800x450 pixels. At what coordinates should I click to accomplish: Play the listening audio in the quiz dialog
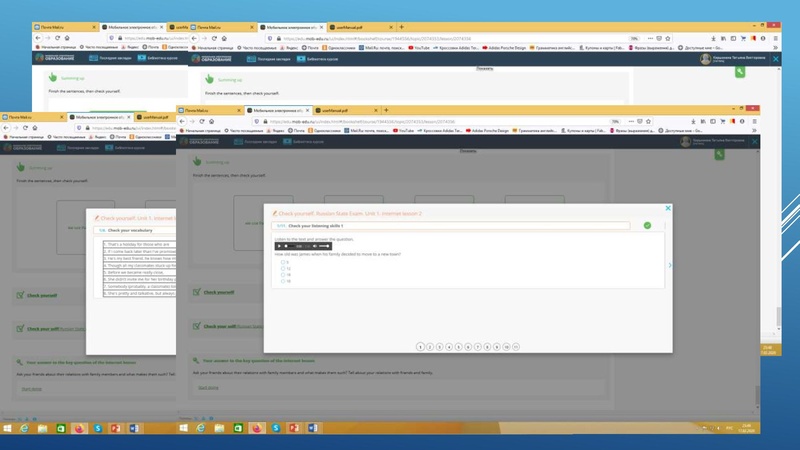coord(280,246)
